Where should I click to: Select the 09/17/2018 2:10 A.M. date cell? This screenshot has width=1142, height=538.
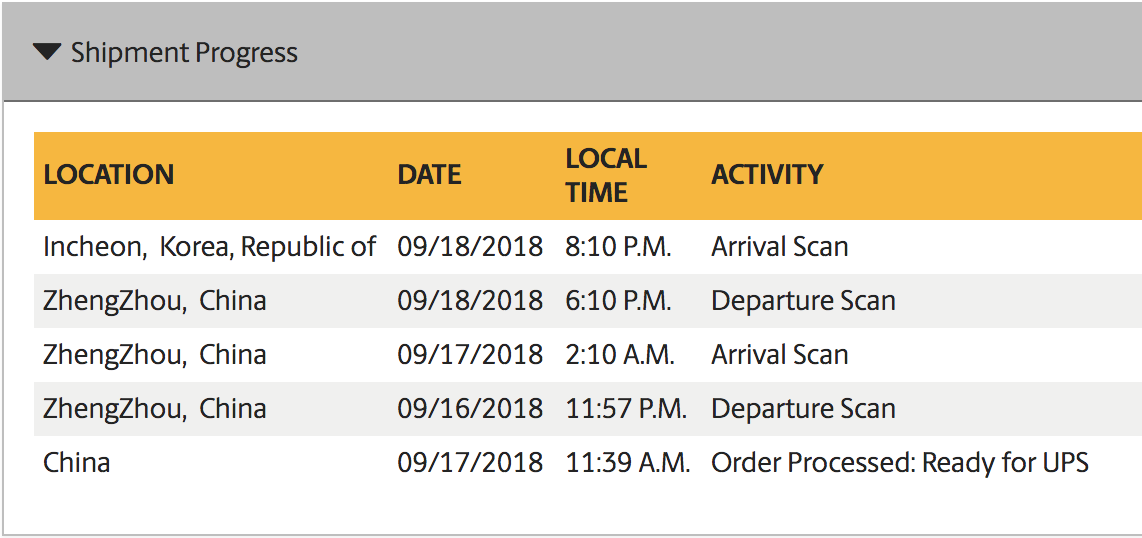click(470, 355)
